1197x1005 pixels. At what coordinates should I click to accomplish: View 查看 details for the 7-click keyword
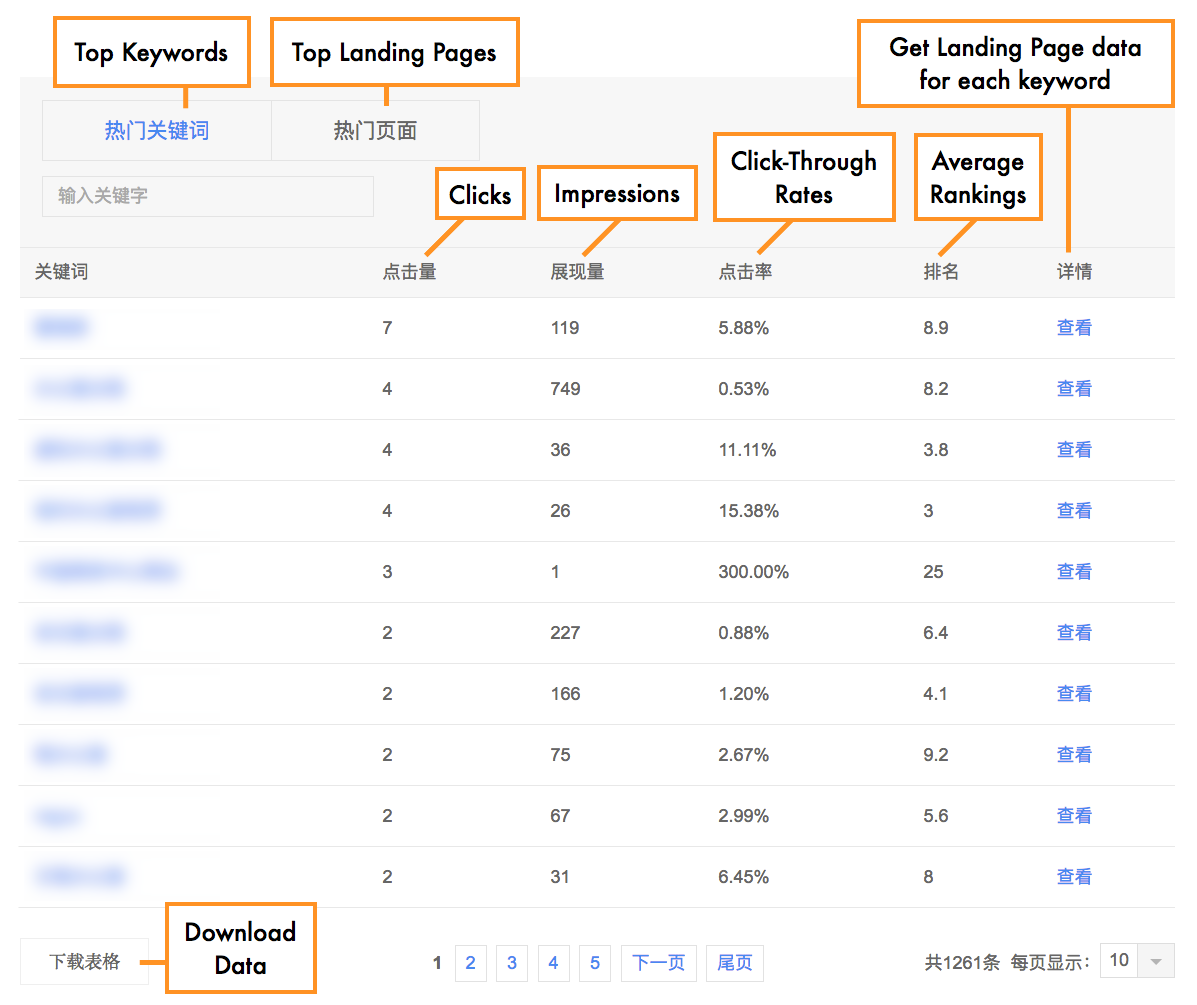click(1073, 327)
